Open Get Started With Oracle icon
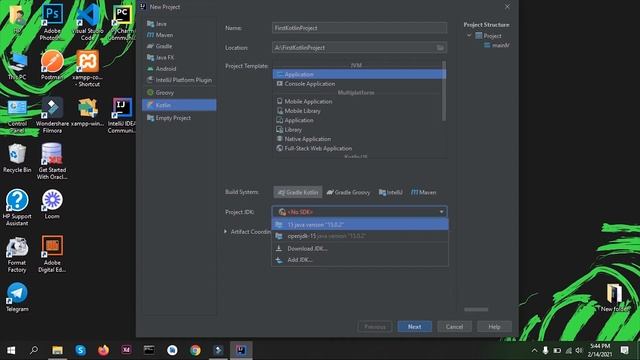Screen dimensions: 640x360 coord(52,161)
